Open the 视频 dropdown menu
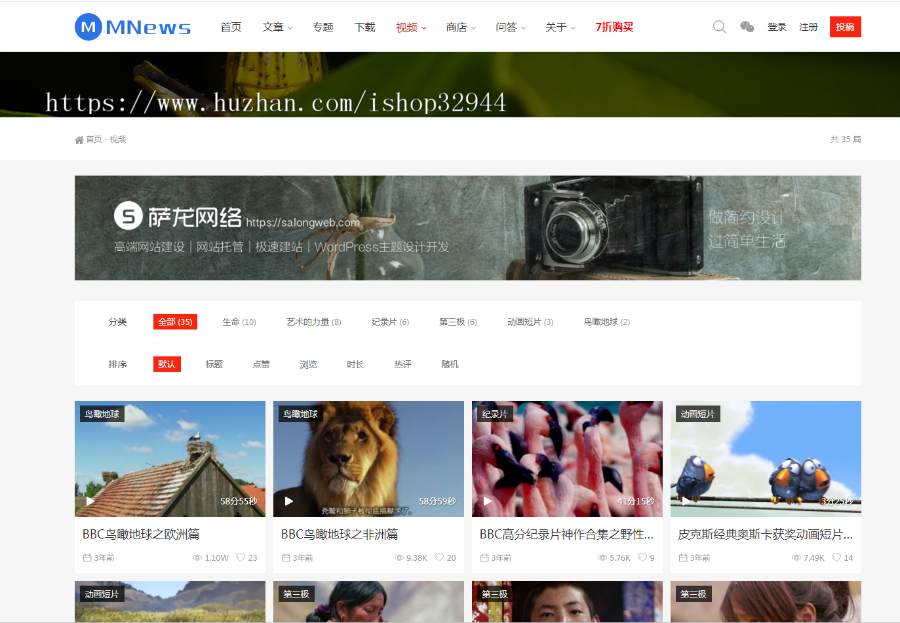 (406, 26)
